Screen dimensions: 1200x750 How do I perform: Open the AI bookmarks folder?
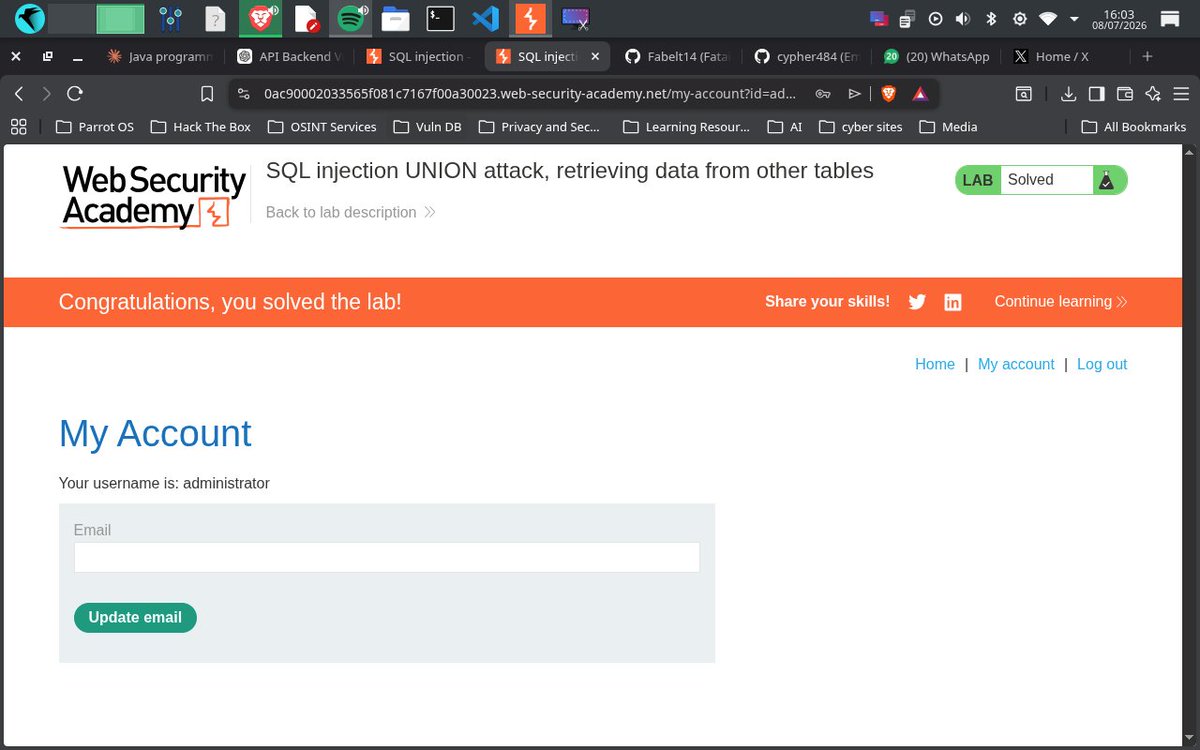coord(786,127)
